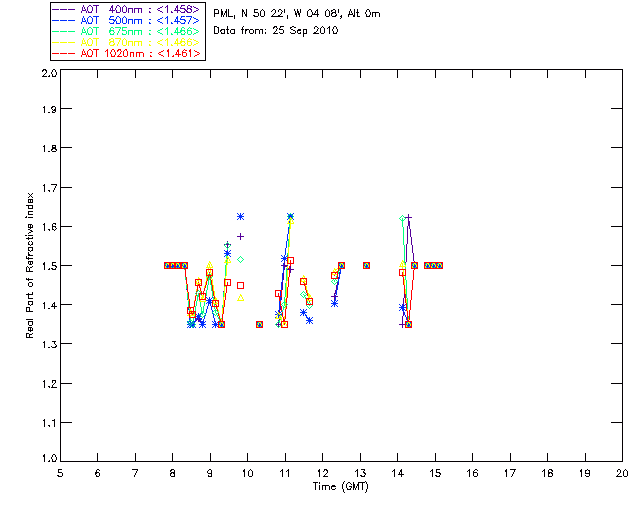
Task: Click the AOT 675nm legend entry
Action: coord(127,31)
